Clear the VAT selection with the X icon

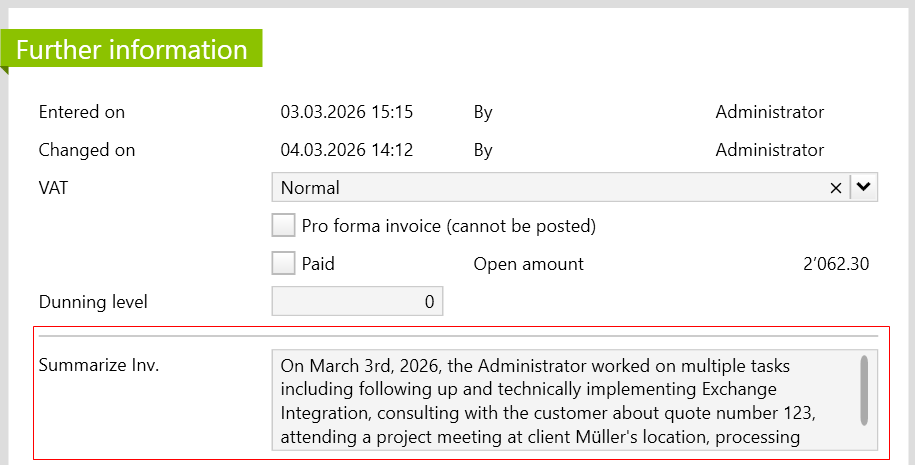836,188
